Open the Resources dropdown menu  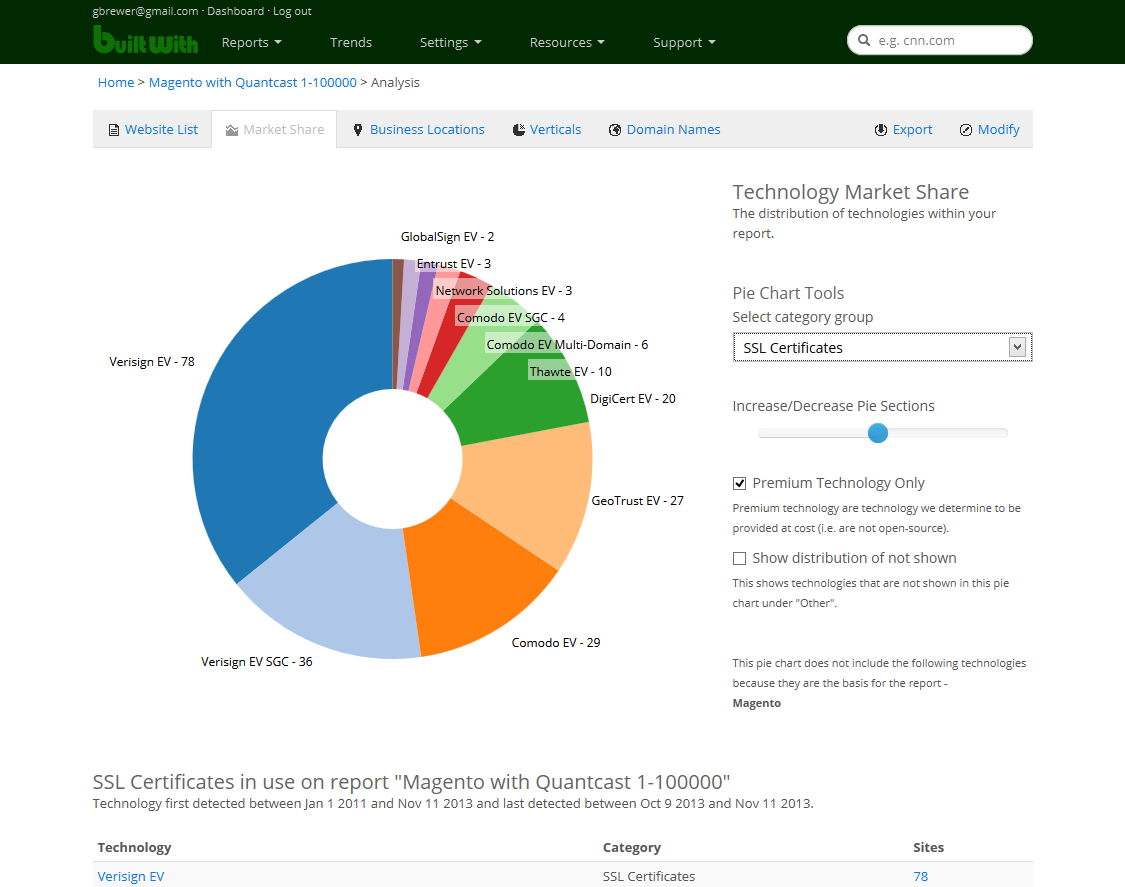[x=567, y=42]
